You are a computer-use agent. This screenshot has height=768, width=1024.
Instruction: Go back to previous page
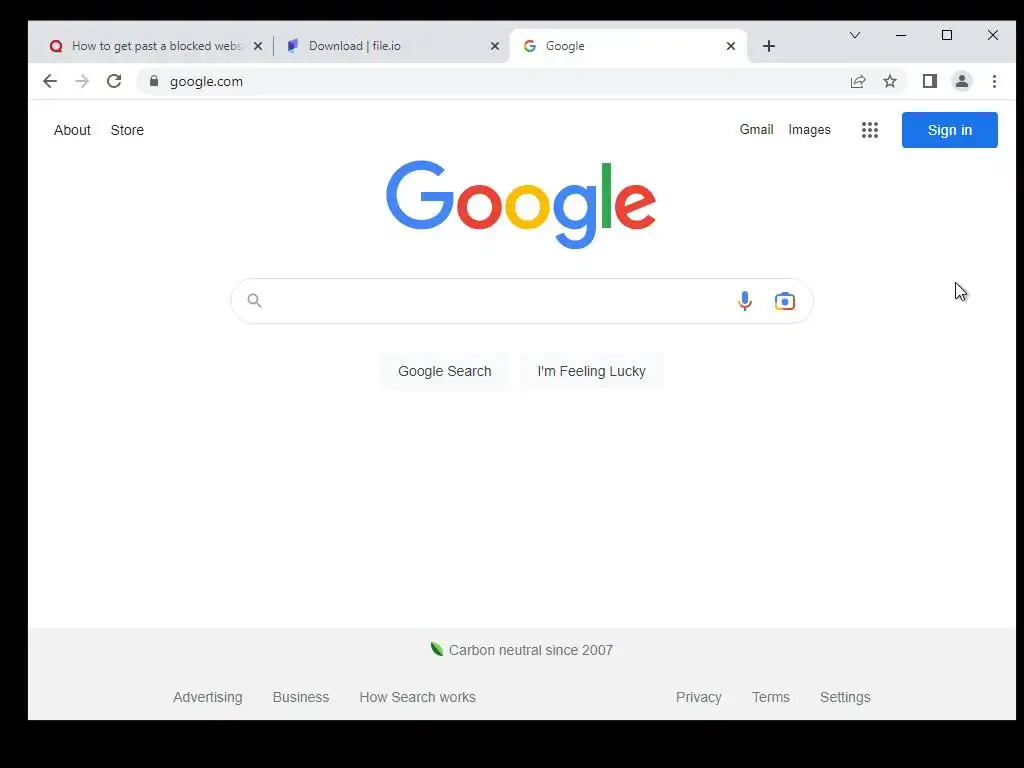pos(50,82)
